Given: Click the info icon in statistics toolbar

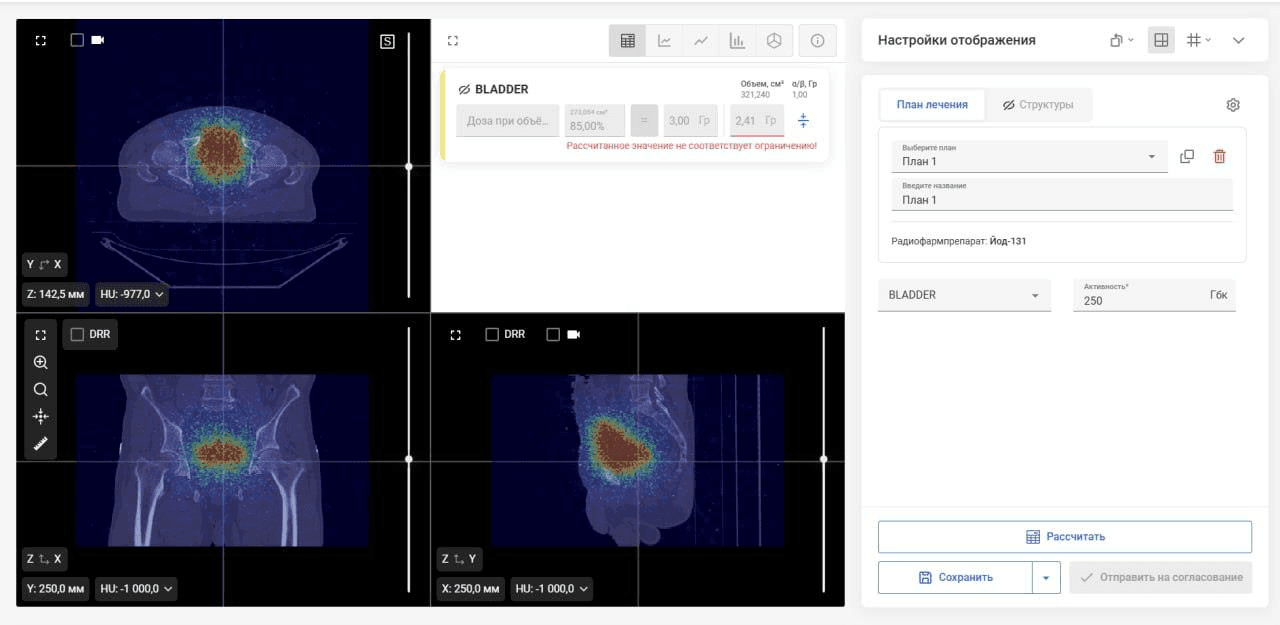Looking at the screenshot, I should click(818, 41).
